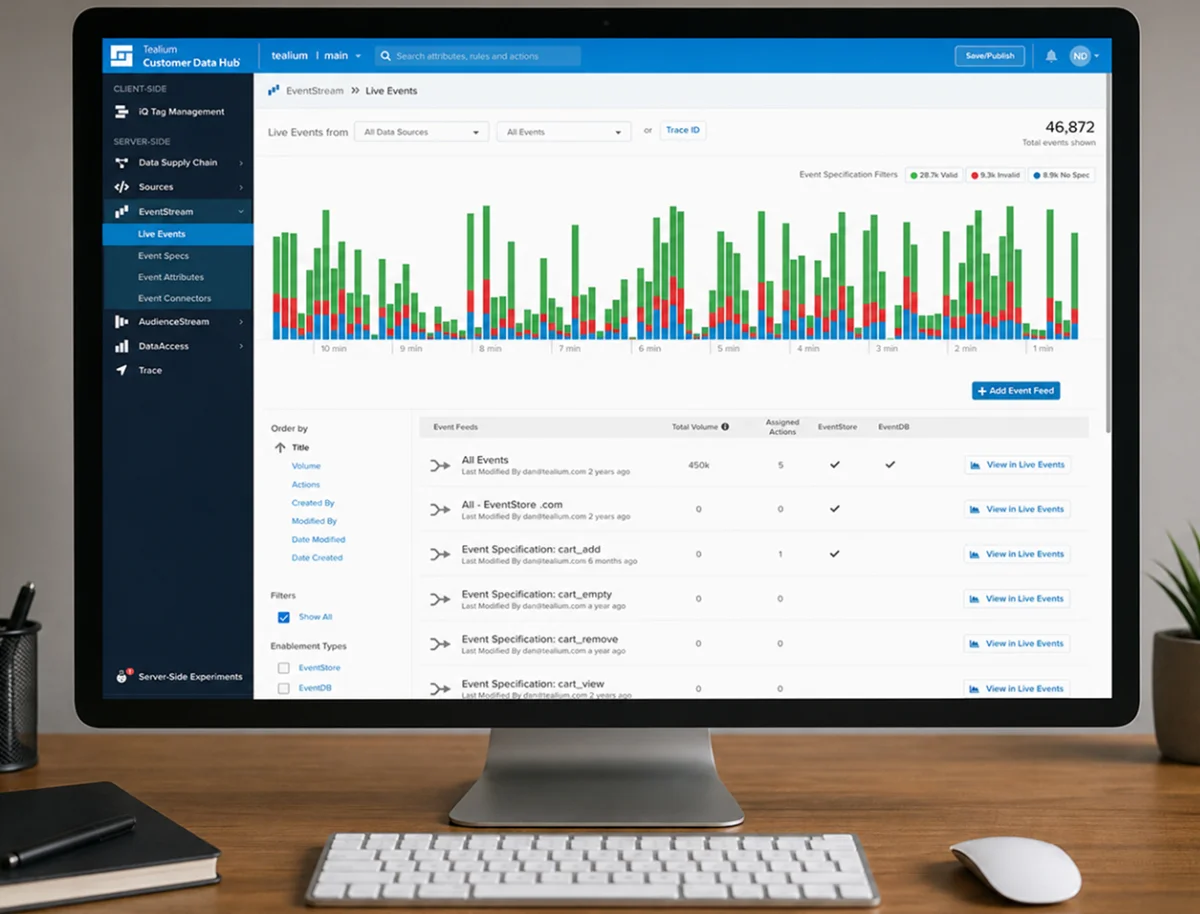Click View in Live Events for cart_empty
The height and width of the screenshot is (914, 1200).
pyautogui.click(x=1017, y=599)
